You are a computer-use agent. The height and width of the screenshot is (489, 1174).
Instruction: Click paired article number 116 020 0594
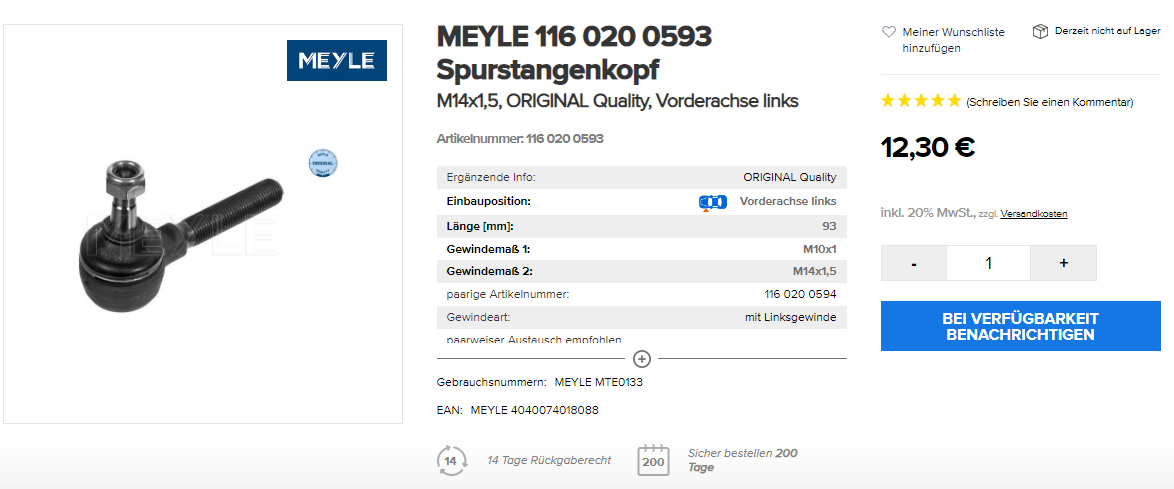(800, 294)
